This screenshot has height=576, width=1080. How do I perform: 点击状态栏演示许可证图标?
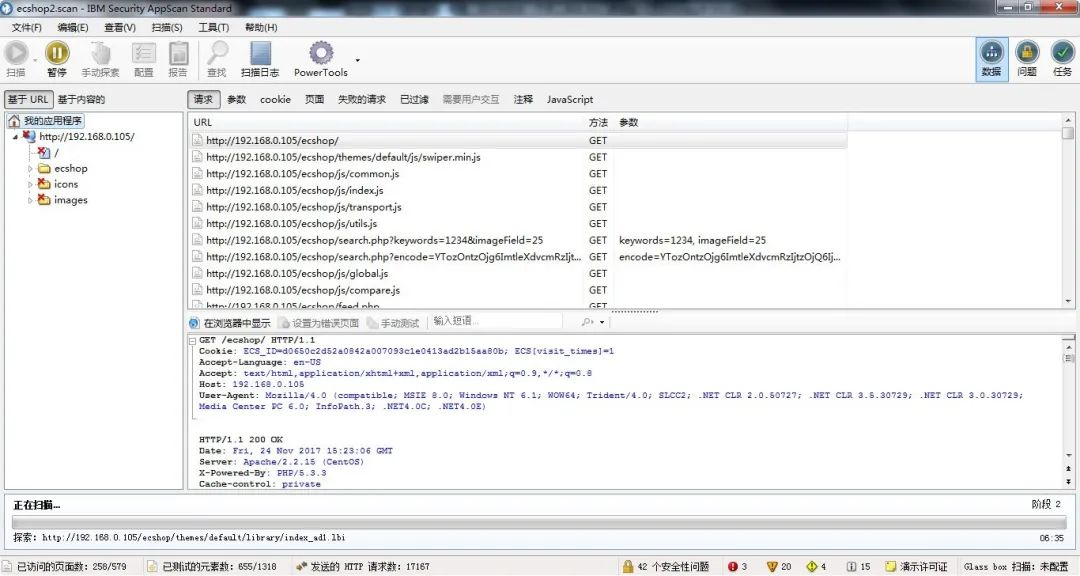pyautogui.click(x=915, y=565)
